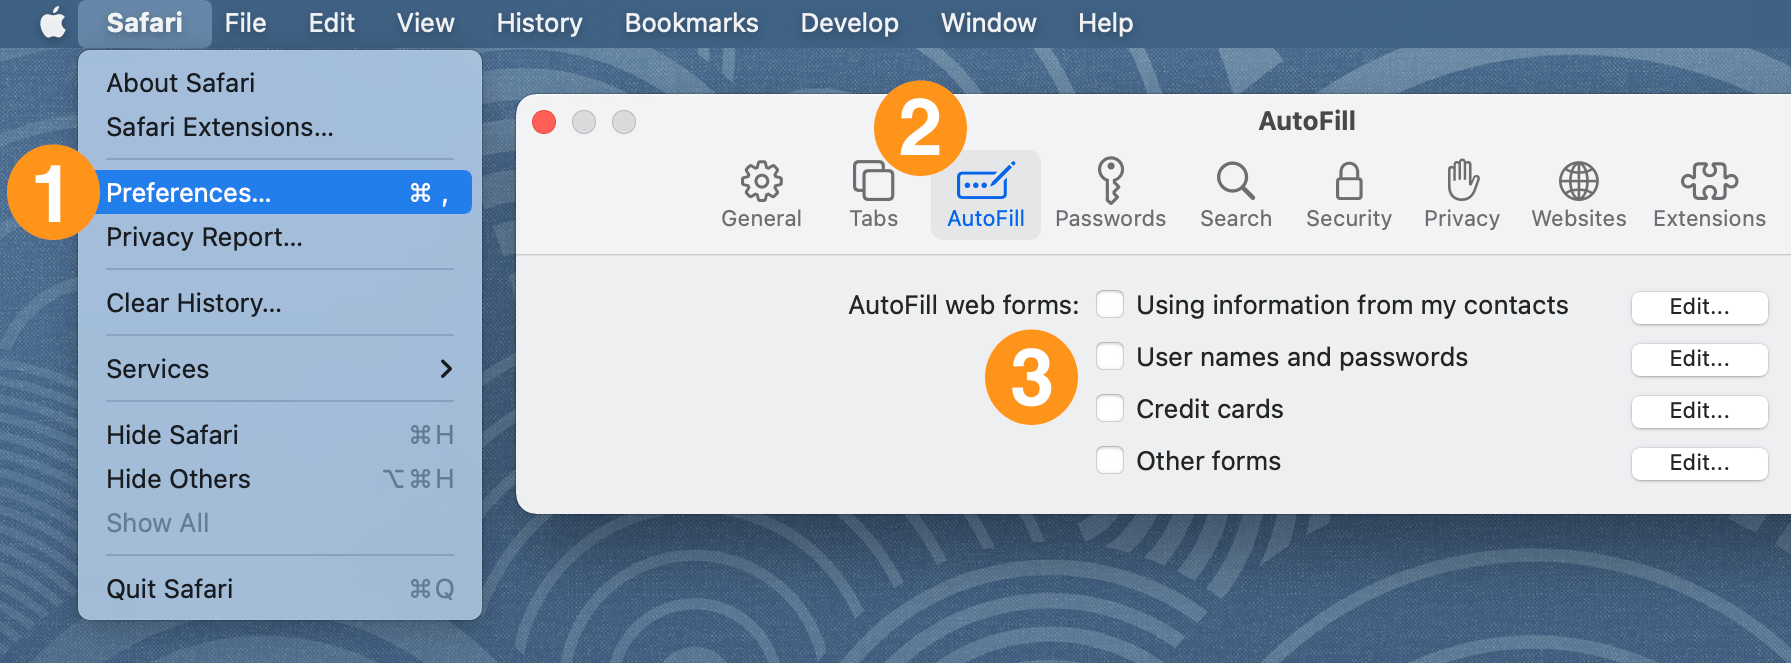Choose Hide Others menu item
Image resolution: width=1791 pixels, height=663 pixels.
pyautogui.click(x=279, y=479)
